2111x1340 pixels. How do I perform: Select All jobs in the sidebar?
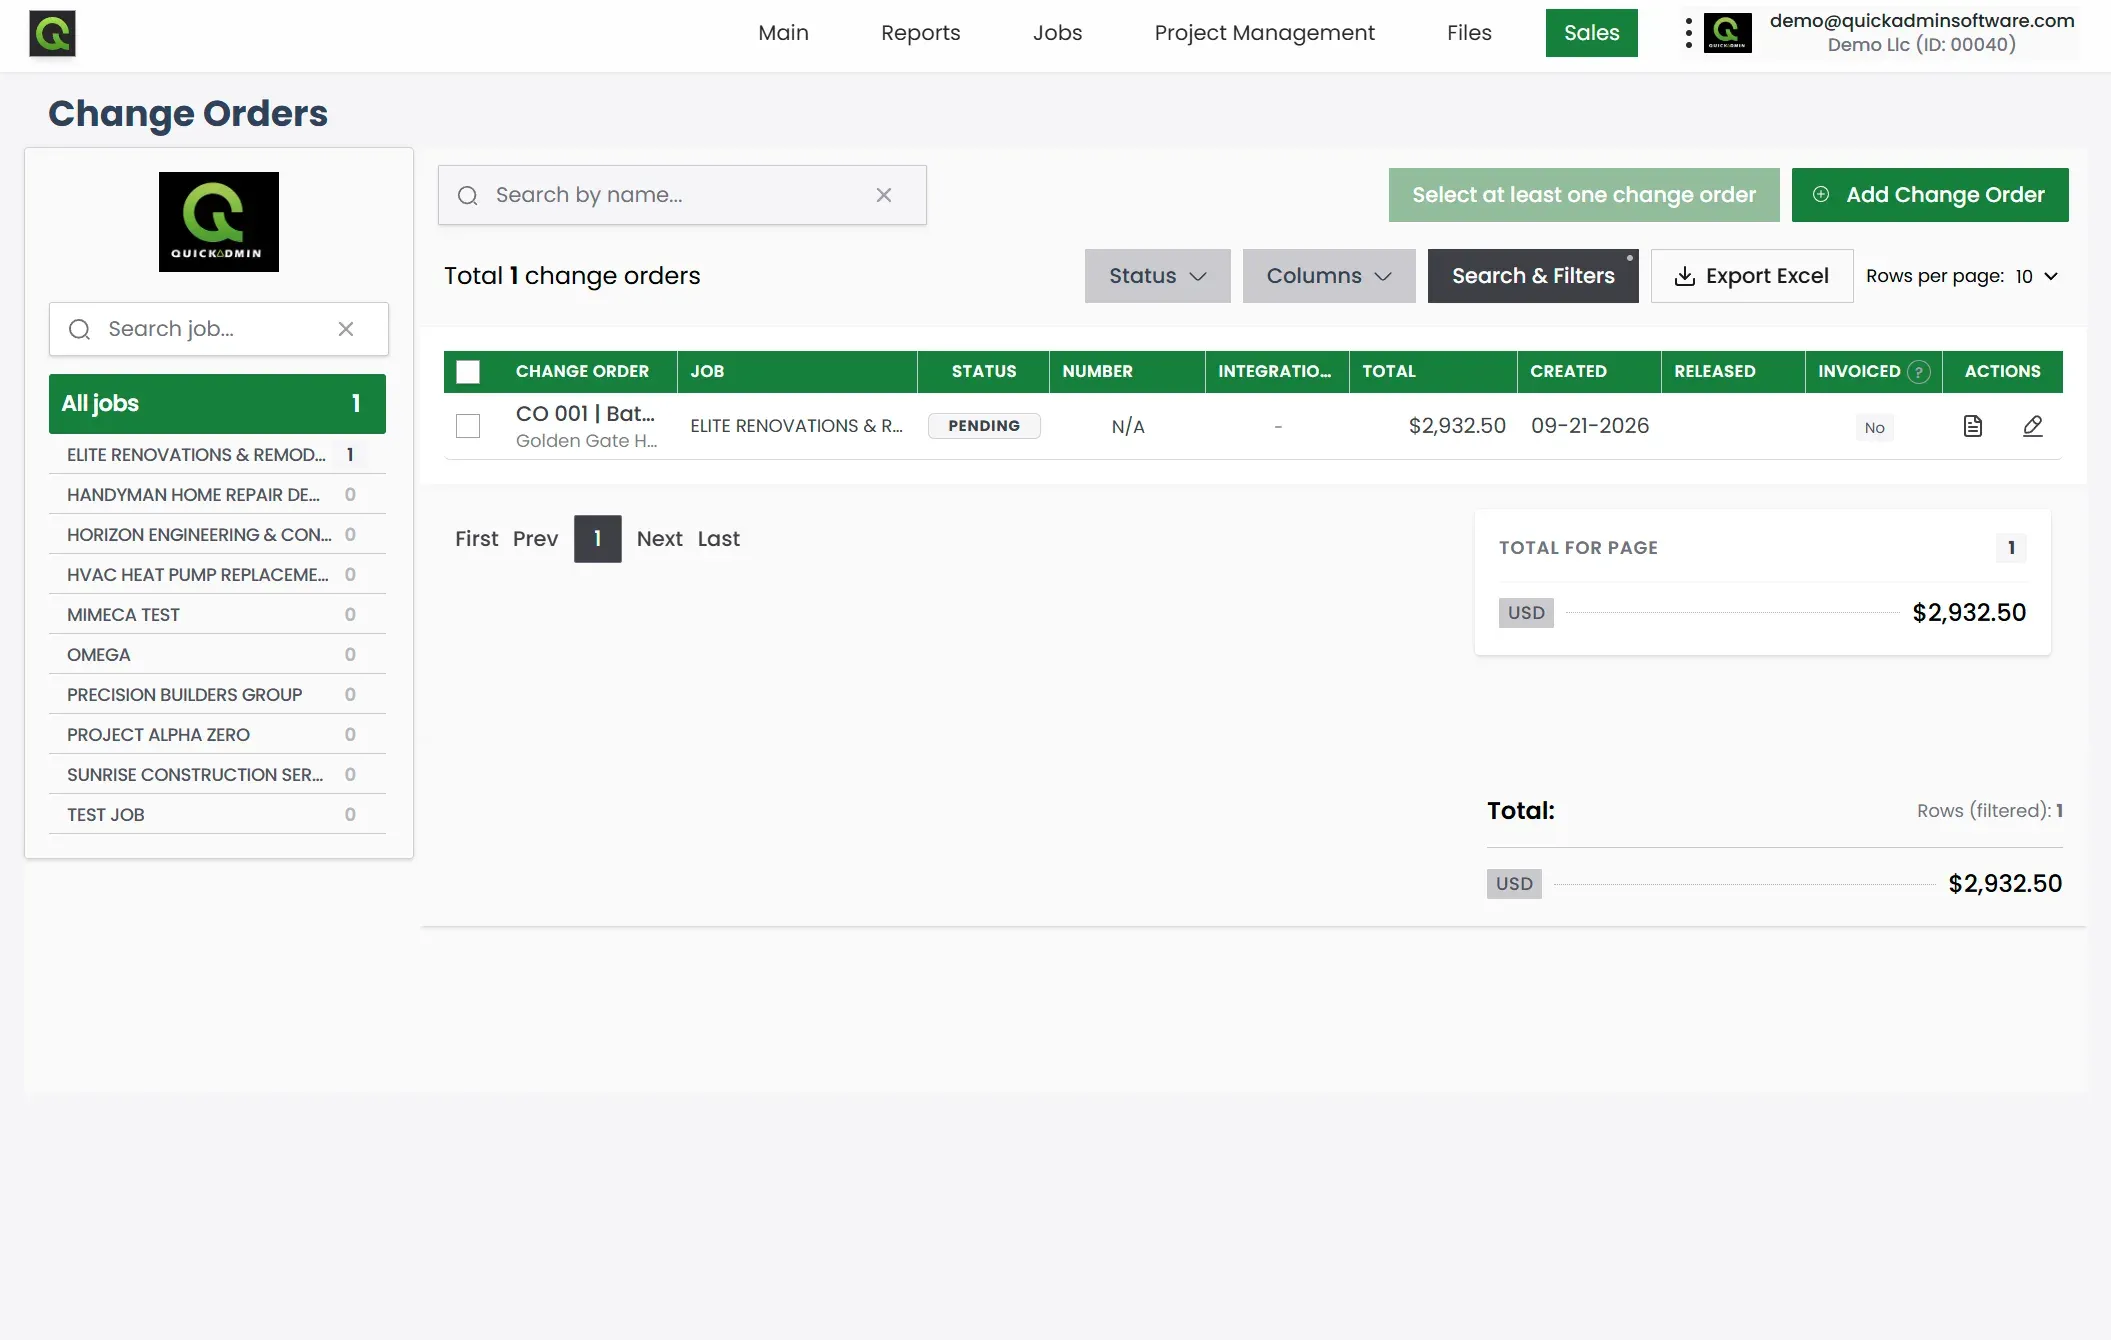pos(217,404)
